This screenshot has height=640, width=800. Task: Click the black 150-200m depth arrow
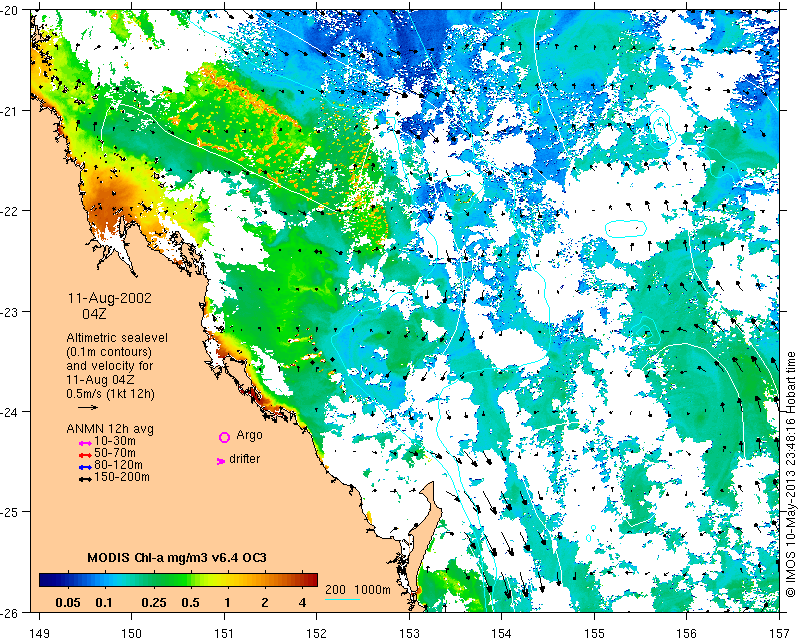tap(85, 479)
